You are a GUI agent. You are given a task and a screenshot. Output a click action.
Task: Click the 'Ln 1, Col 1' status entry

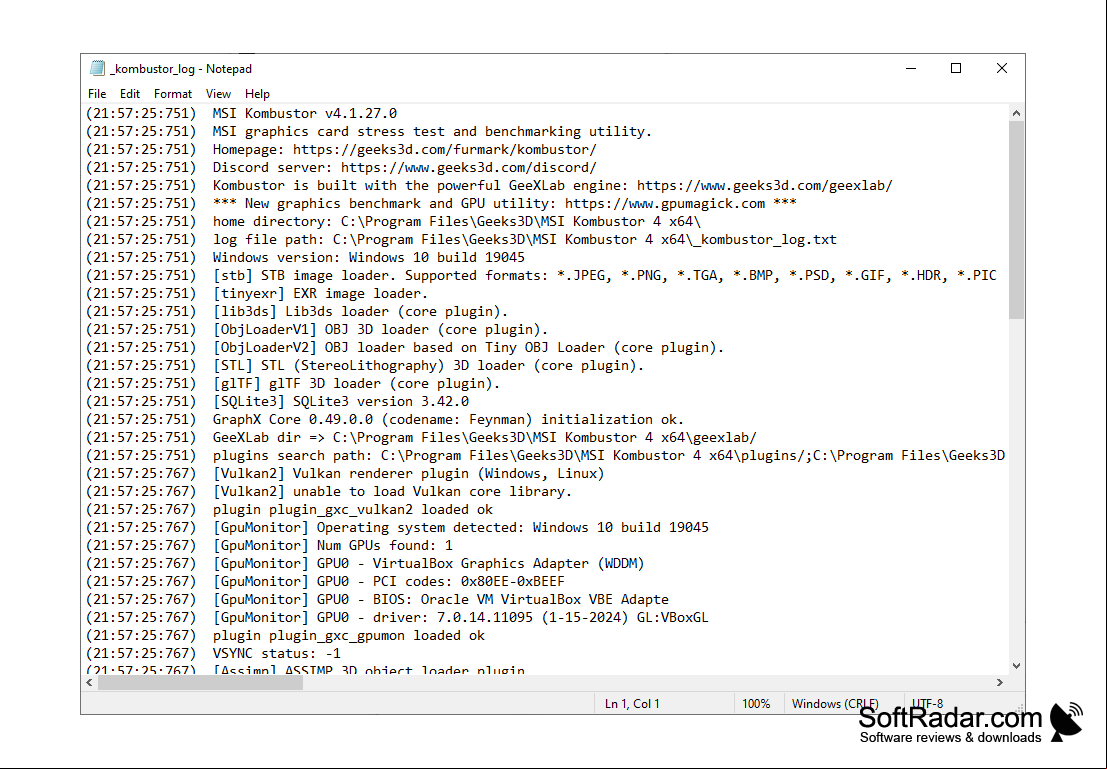[632, 704]
